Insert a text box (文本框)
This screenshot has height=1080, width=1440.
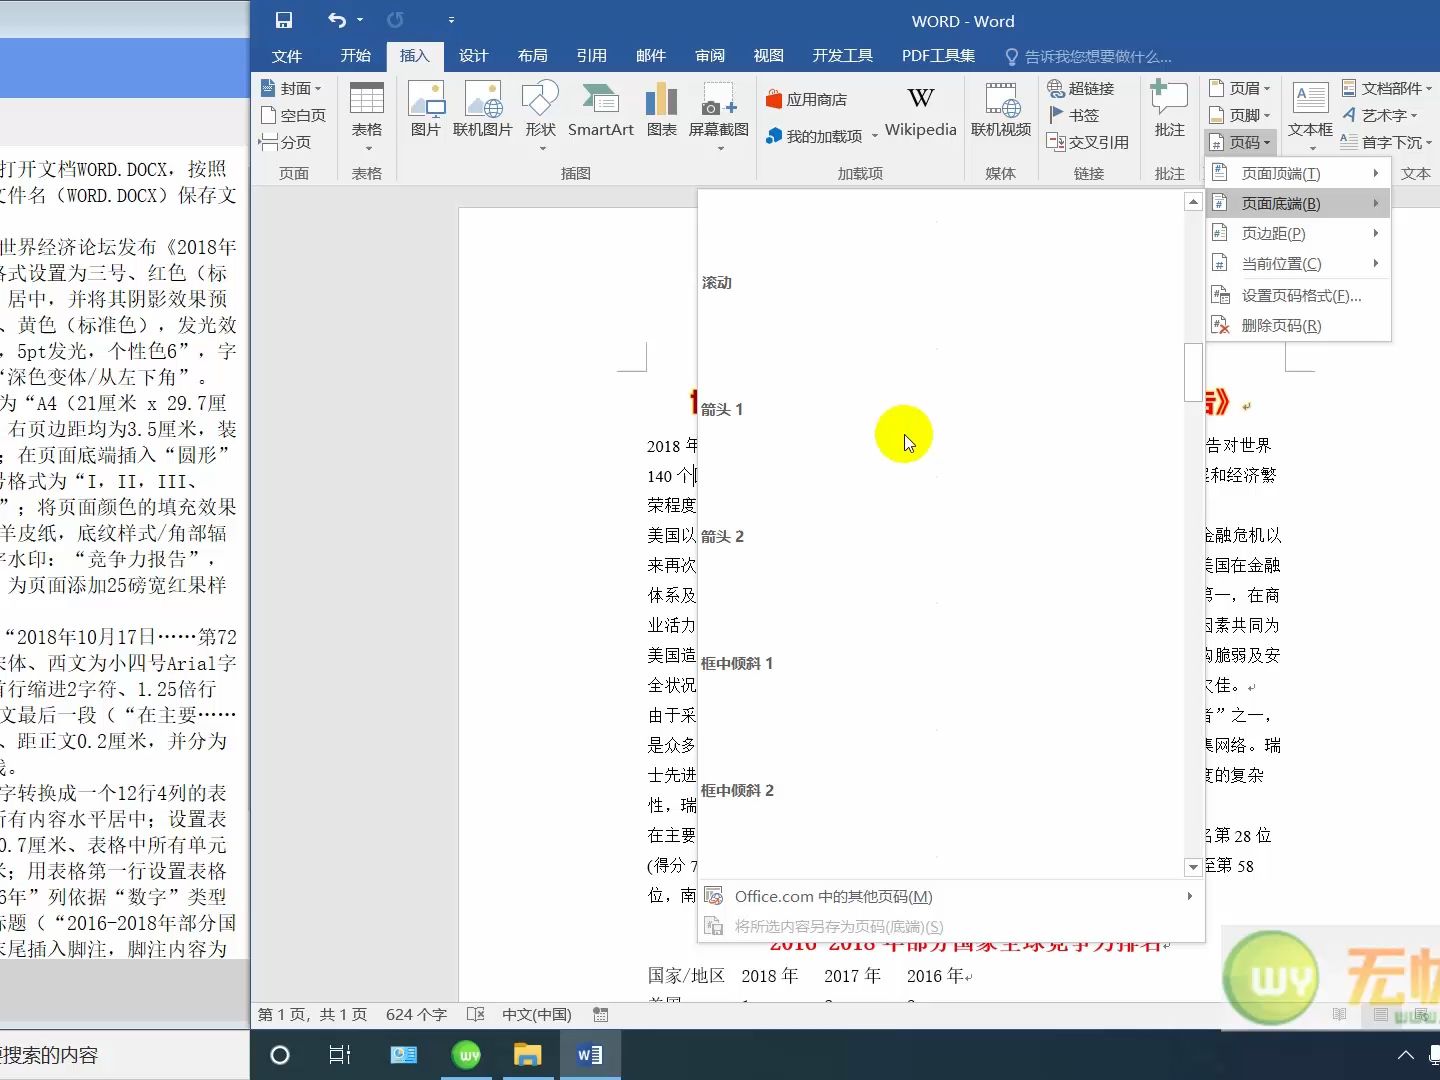[1310, 115]
